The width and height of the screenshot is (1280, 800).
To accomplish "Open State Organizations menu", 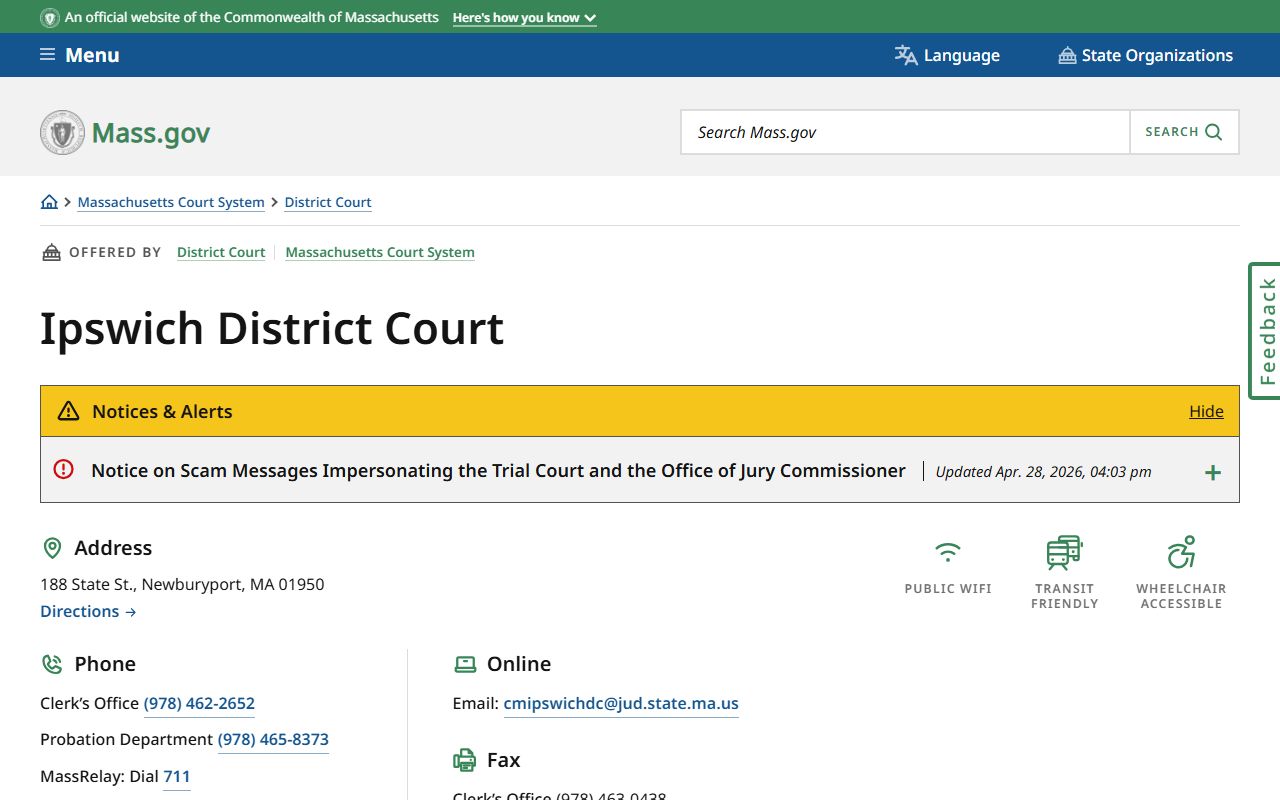I will tap(1145, 55).
